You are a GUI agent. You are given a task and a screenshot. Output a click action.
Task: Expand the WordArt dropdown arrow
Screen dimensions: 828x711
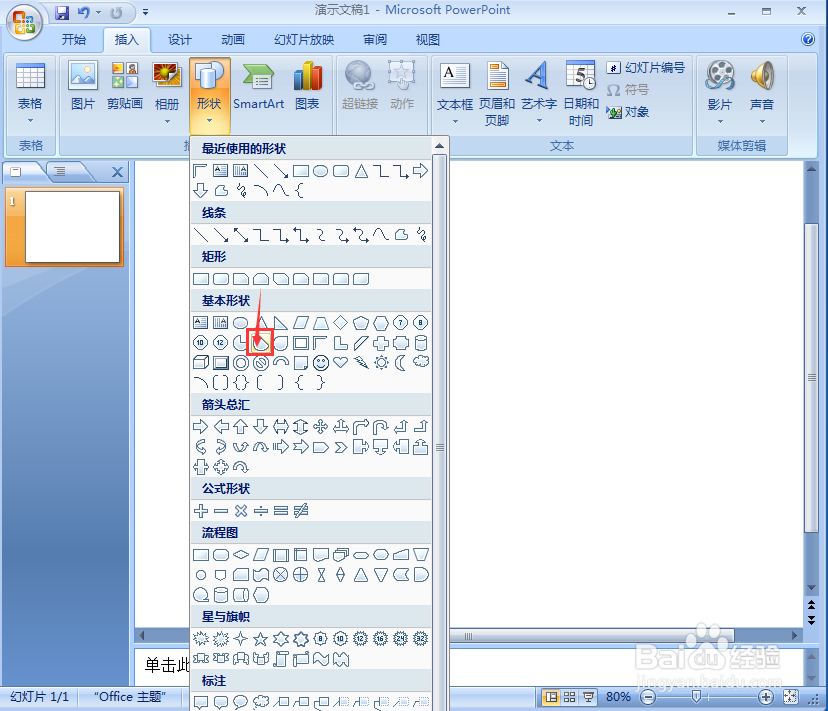[539, 121]
